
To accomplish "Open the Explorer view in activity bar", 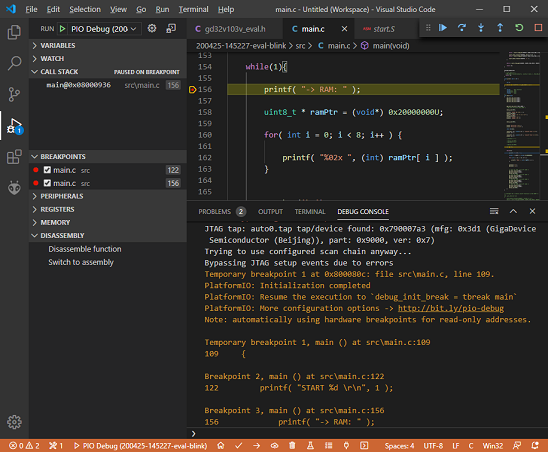I will click(x=14, y=32).
